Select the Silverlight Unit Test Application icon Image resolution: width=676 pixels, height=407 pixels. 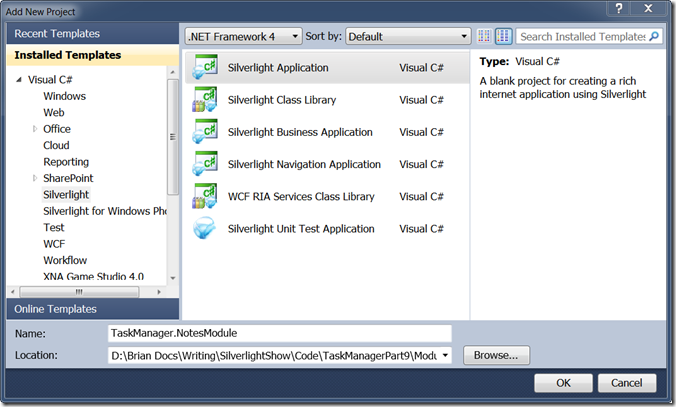(205, 229)
